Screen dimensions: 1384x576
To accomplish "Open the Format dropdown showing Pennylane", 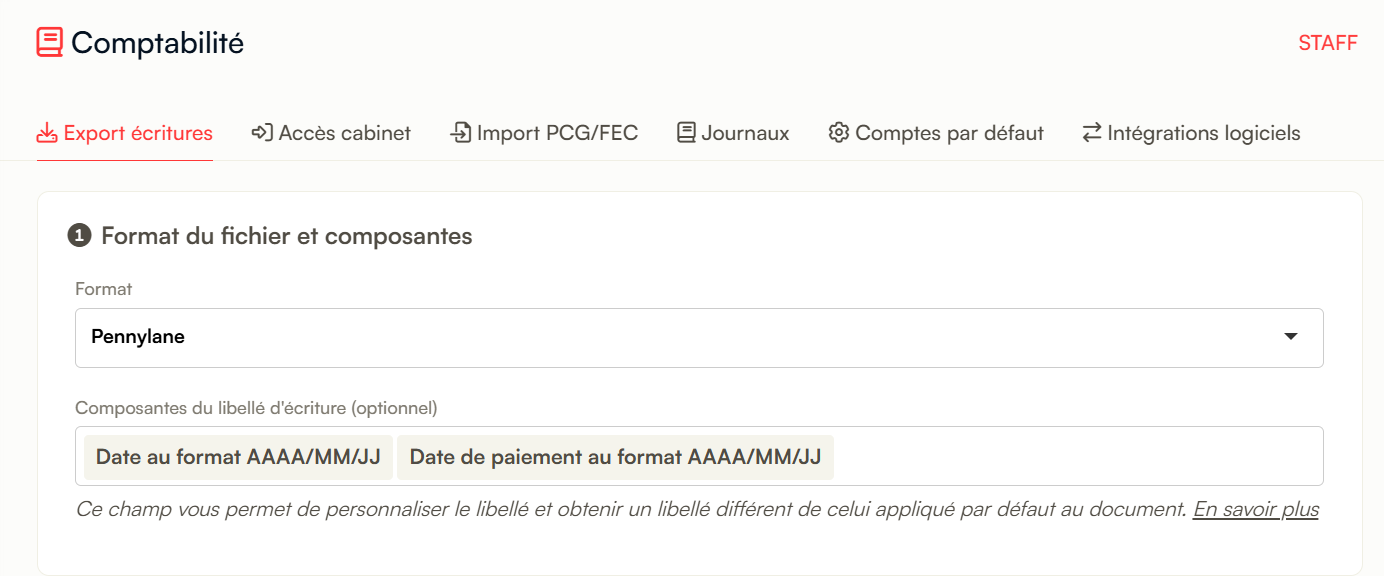I will [x=699, y=337].
